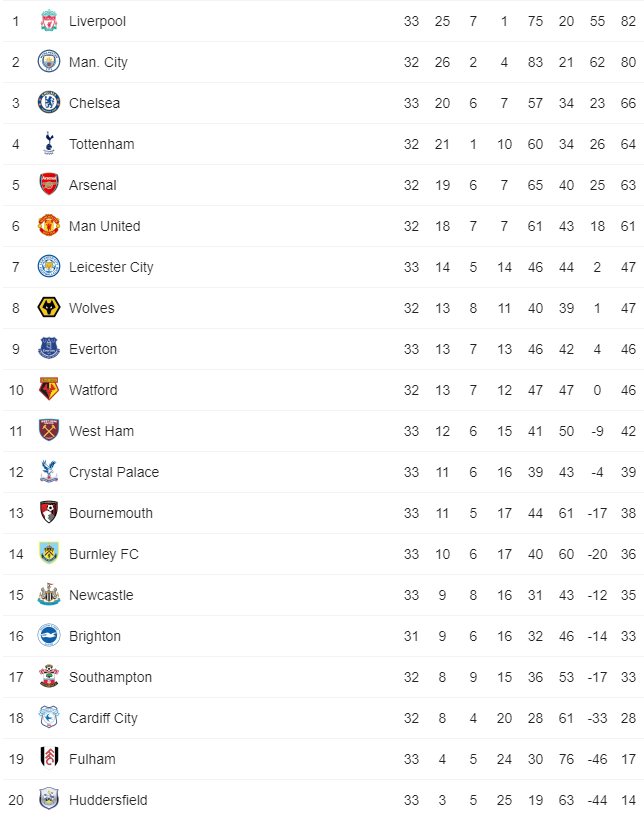The height and width of the screenshot is (819, 644).
Task: Click the Watford crest icon
Action: [49, 389]
